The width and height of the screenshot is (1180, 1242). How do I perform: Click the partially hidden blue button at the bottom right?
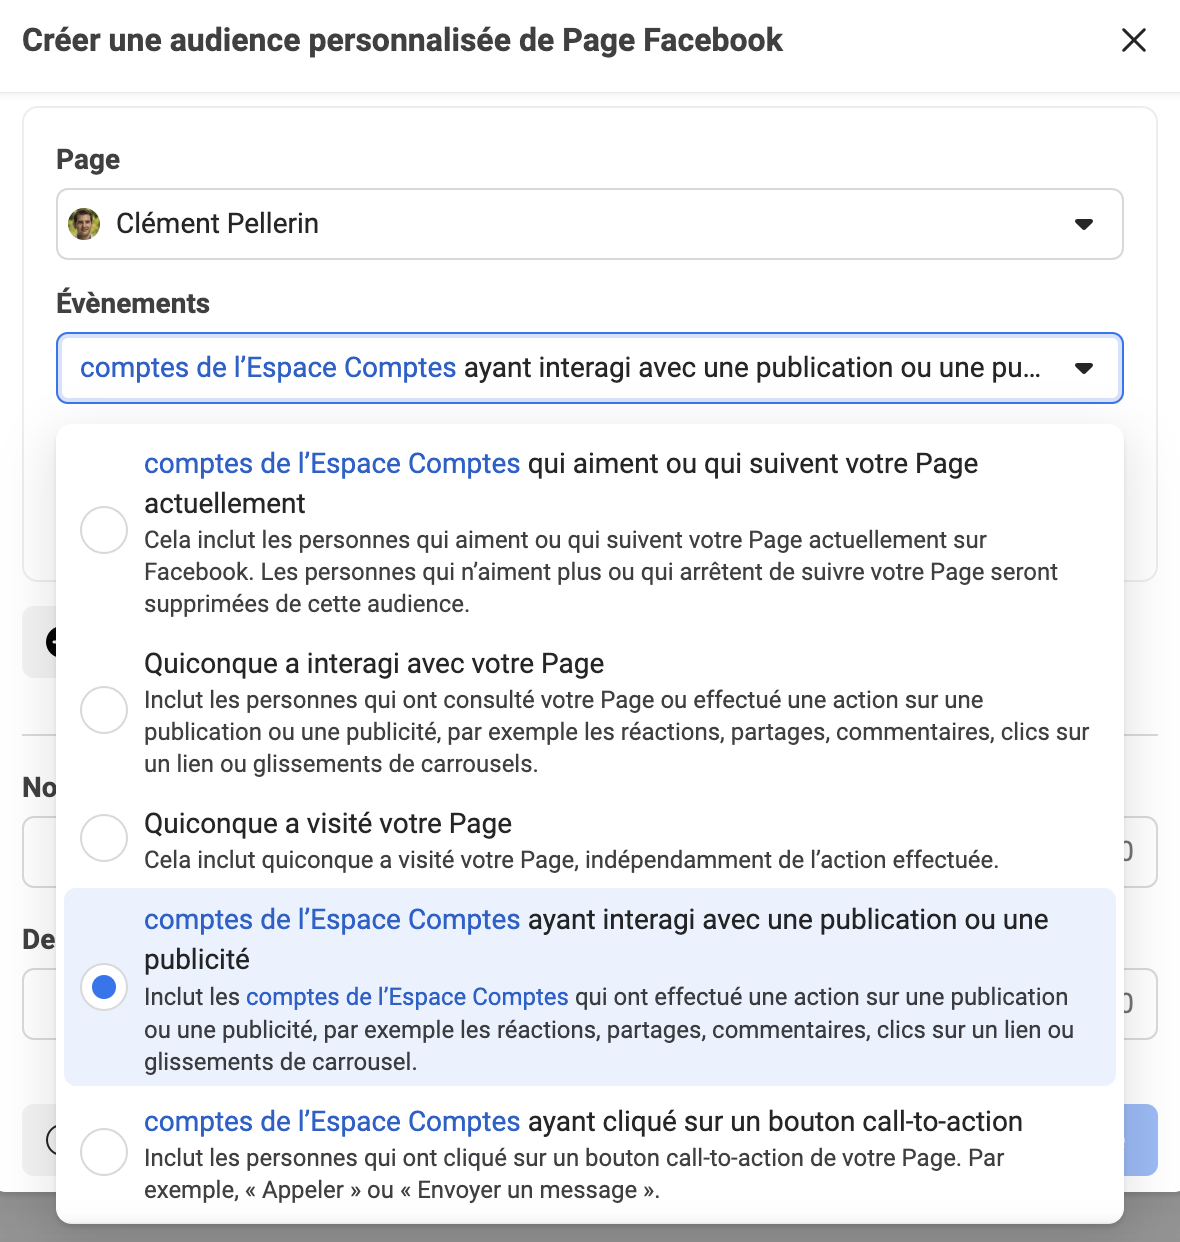tap(1141, 1140)
